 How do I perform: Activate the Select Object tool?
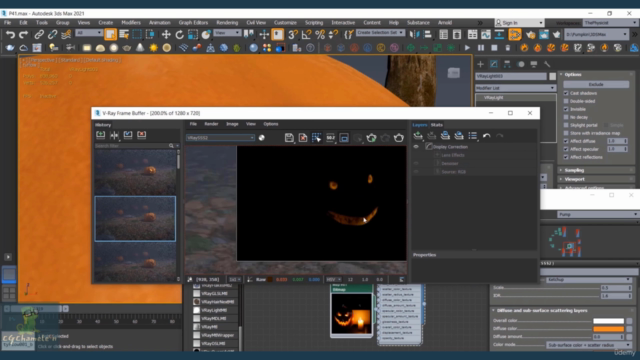pos(110,35)
